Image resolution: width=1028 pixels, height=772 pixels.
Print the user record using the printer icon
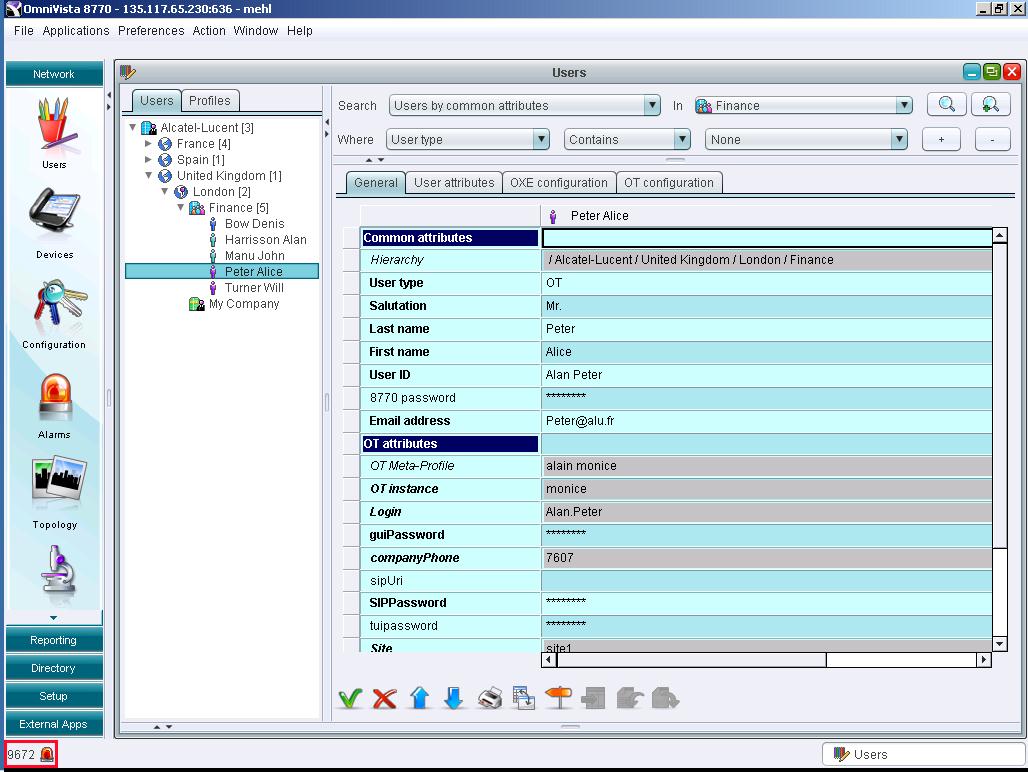point(489,697)
